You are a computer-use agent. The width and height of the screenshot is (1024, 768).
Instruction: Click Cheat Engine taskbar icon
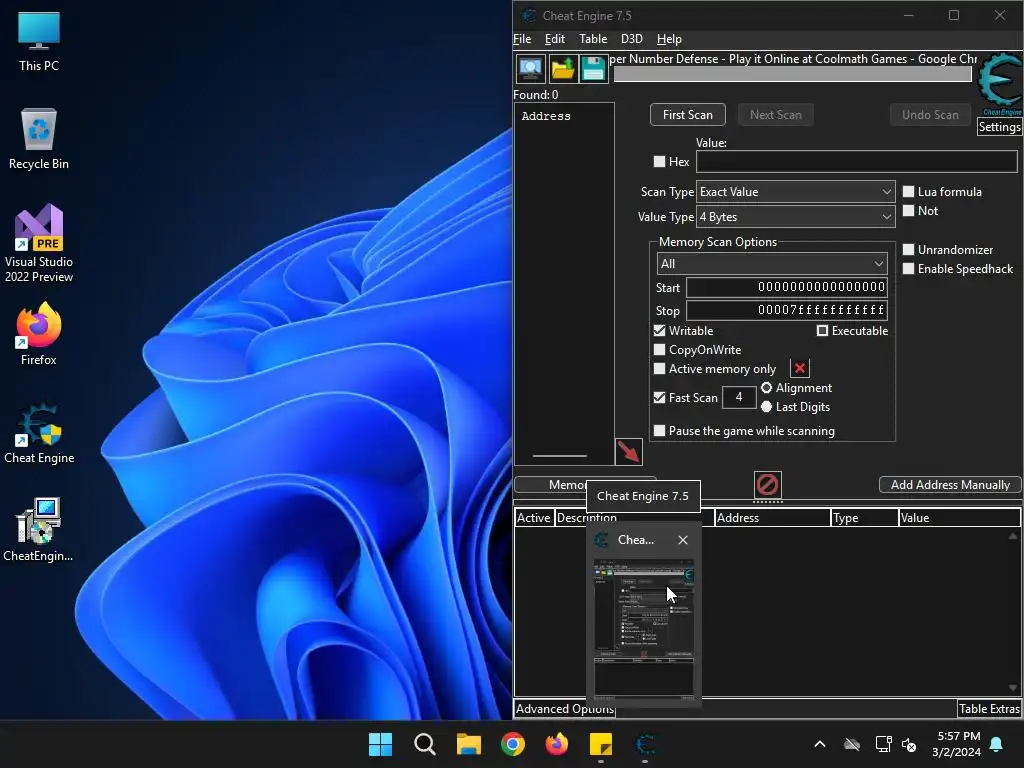tap(645, 744)
